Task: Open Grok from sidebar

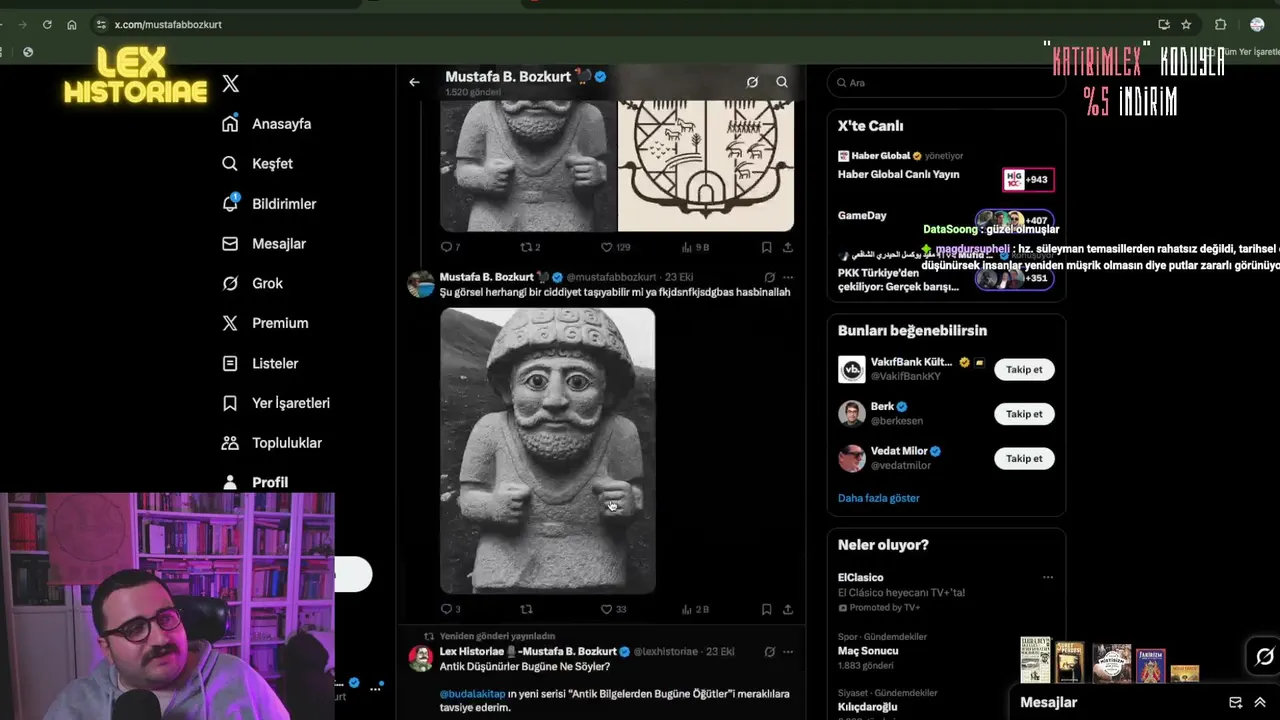Action: click(253, 283)
